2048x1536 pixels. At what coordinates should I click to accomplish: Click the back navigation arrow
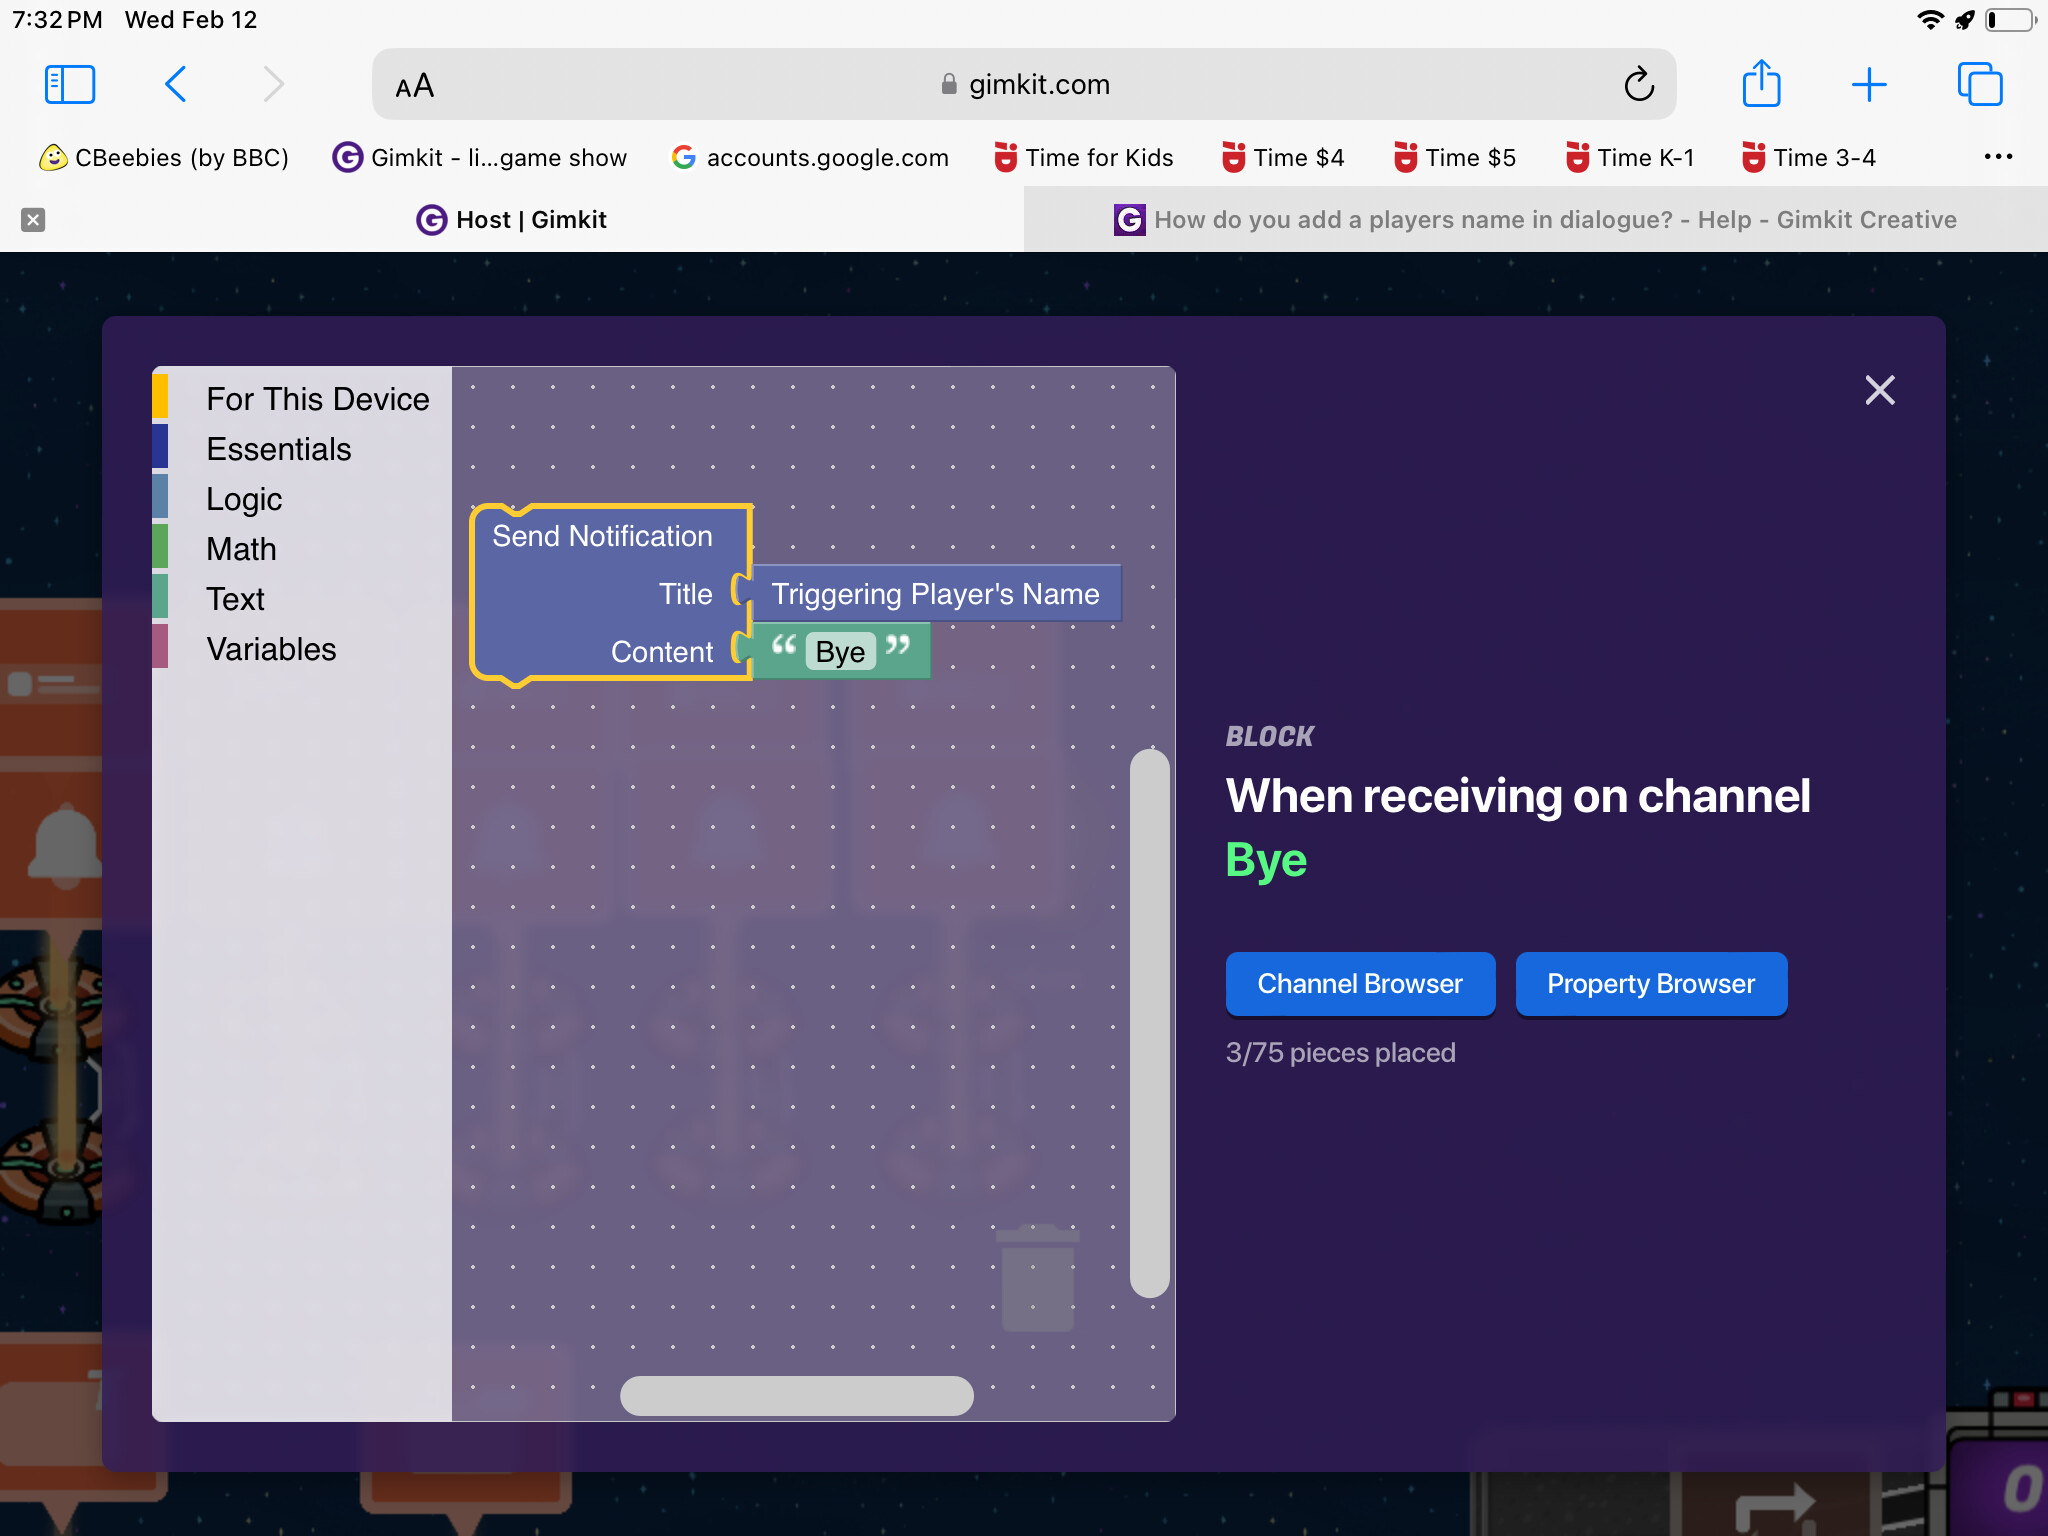tap(176, 84)
